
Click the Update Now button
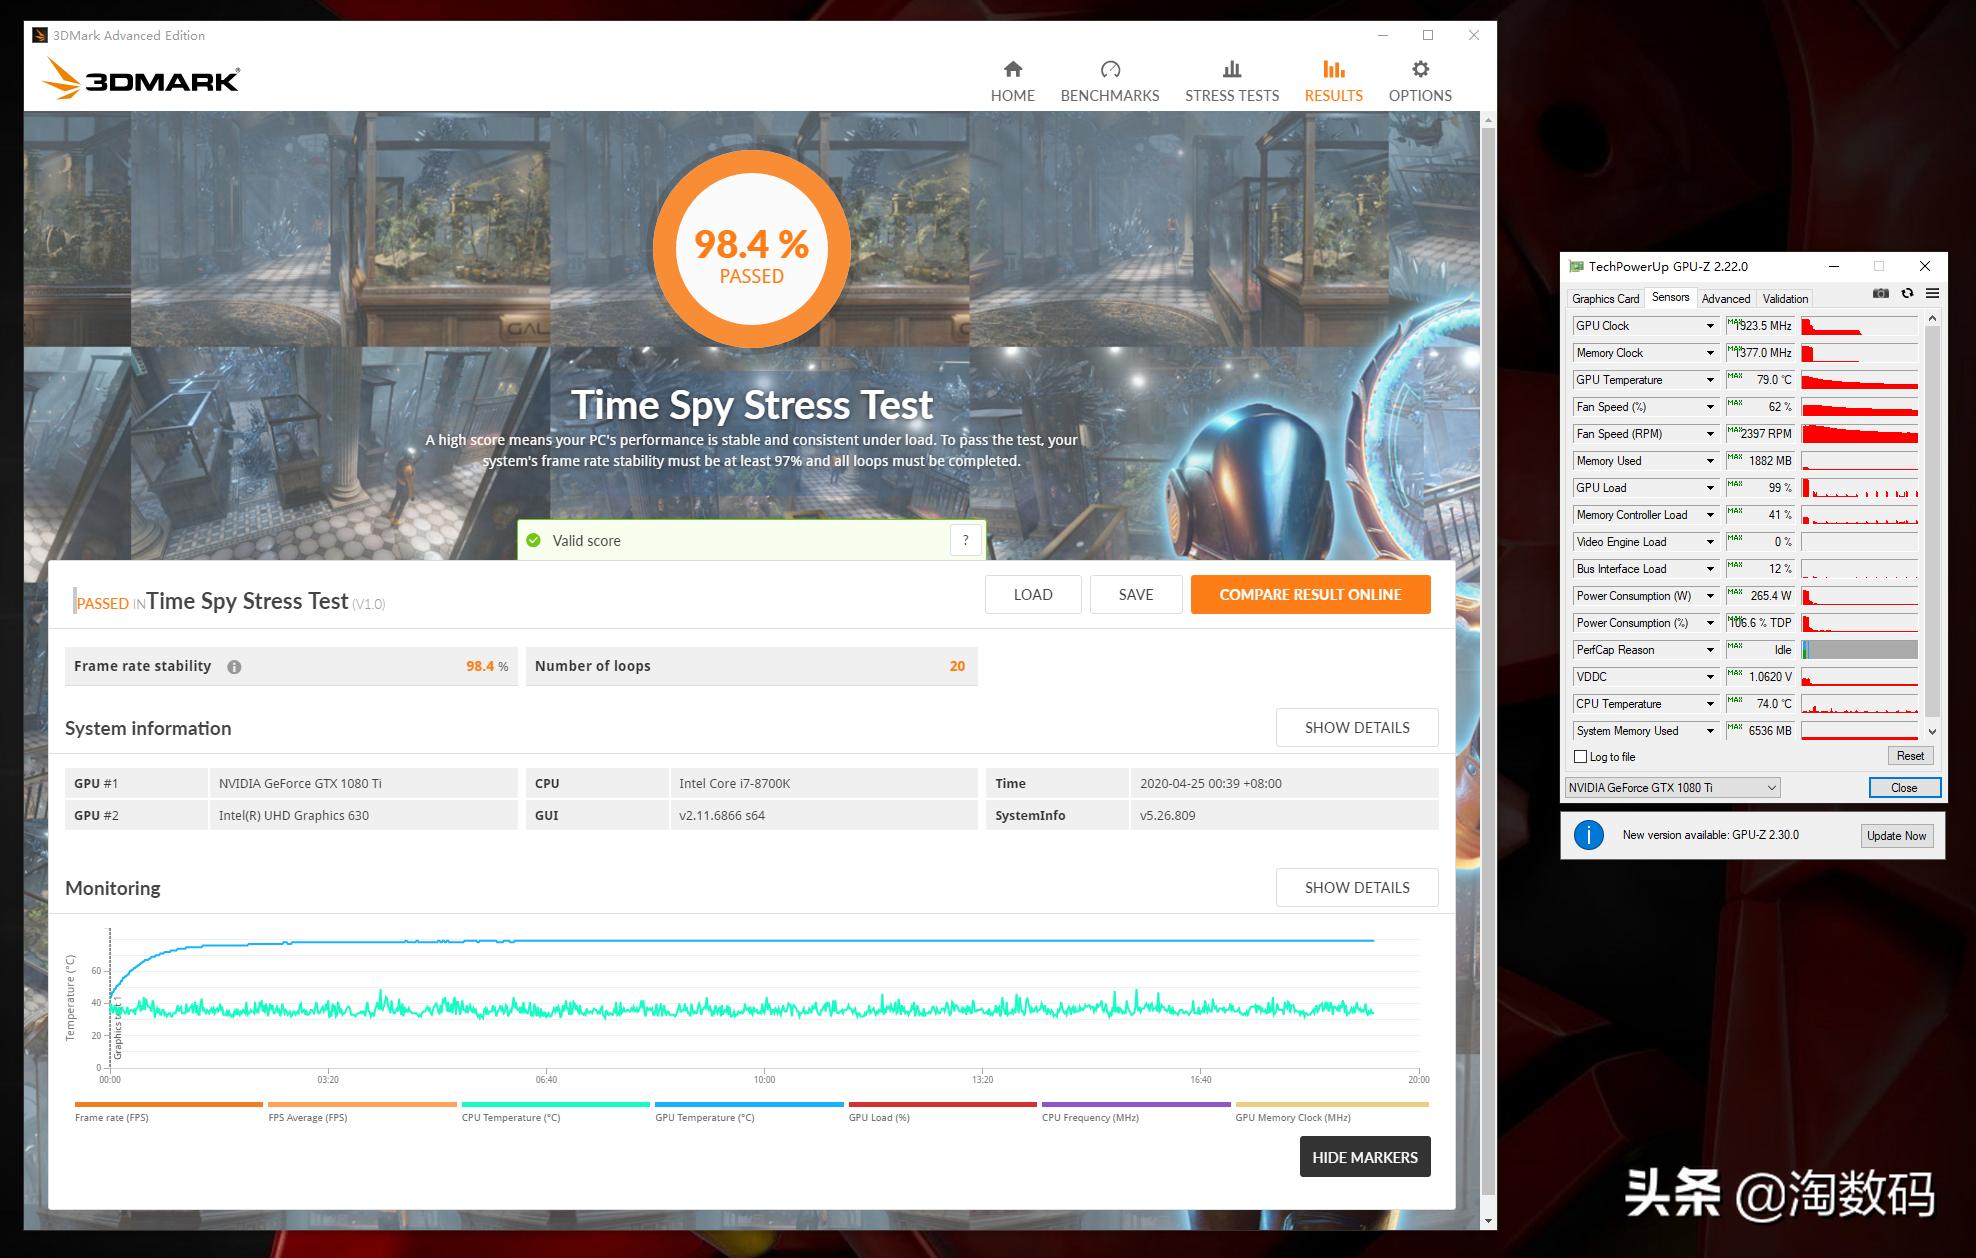[1895, 836]
